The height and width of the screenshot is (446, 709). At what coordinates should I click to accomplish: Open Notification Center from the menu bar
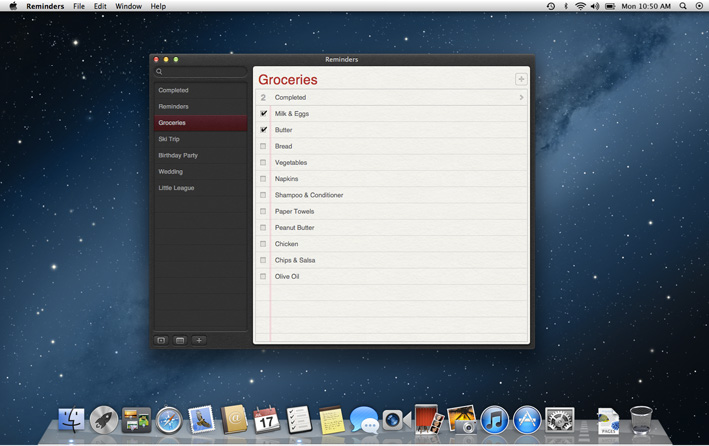point(699,6)
